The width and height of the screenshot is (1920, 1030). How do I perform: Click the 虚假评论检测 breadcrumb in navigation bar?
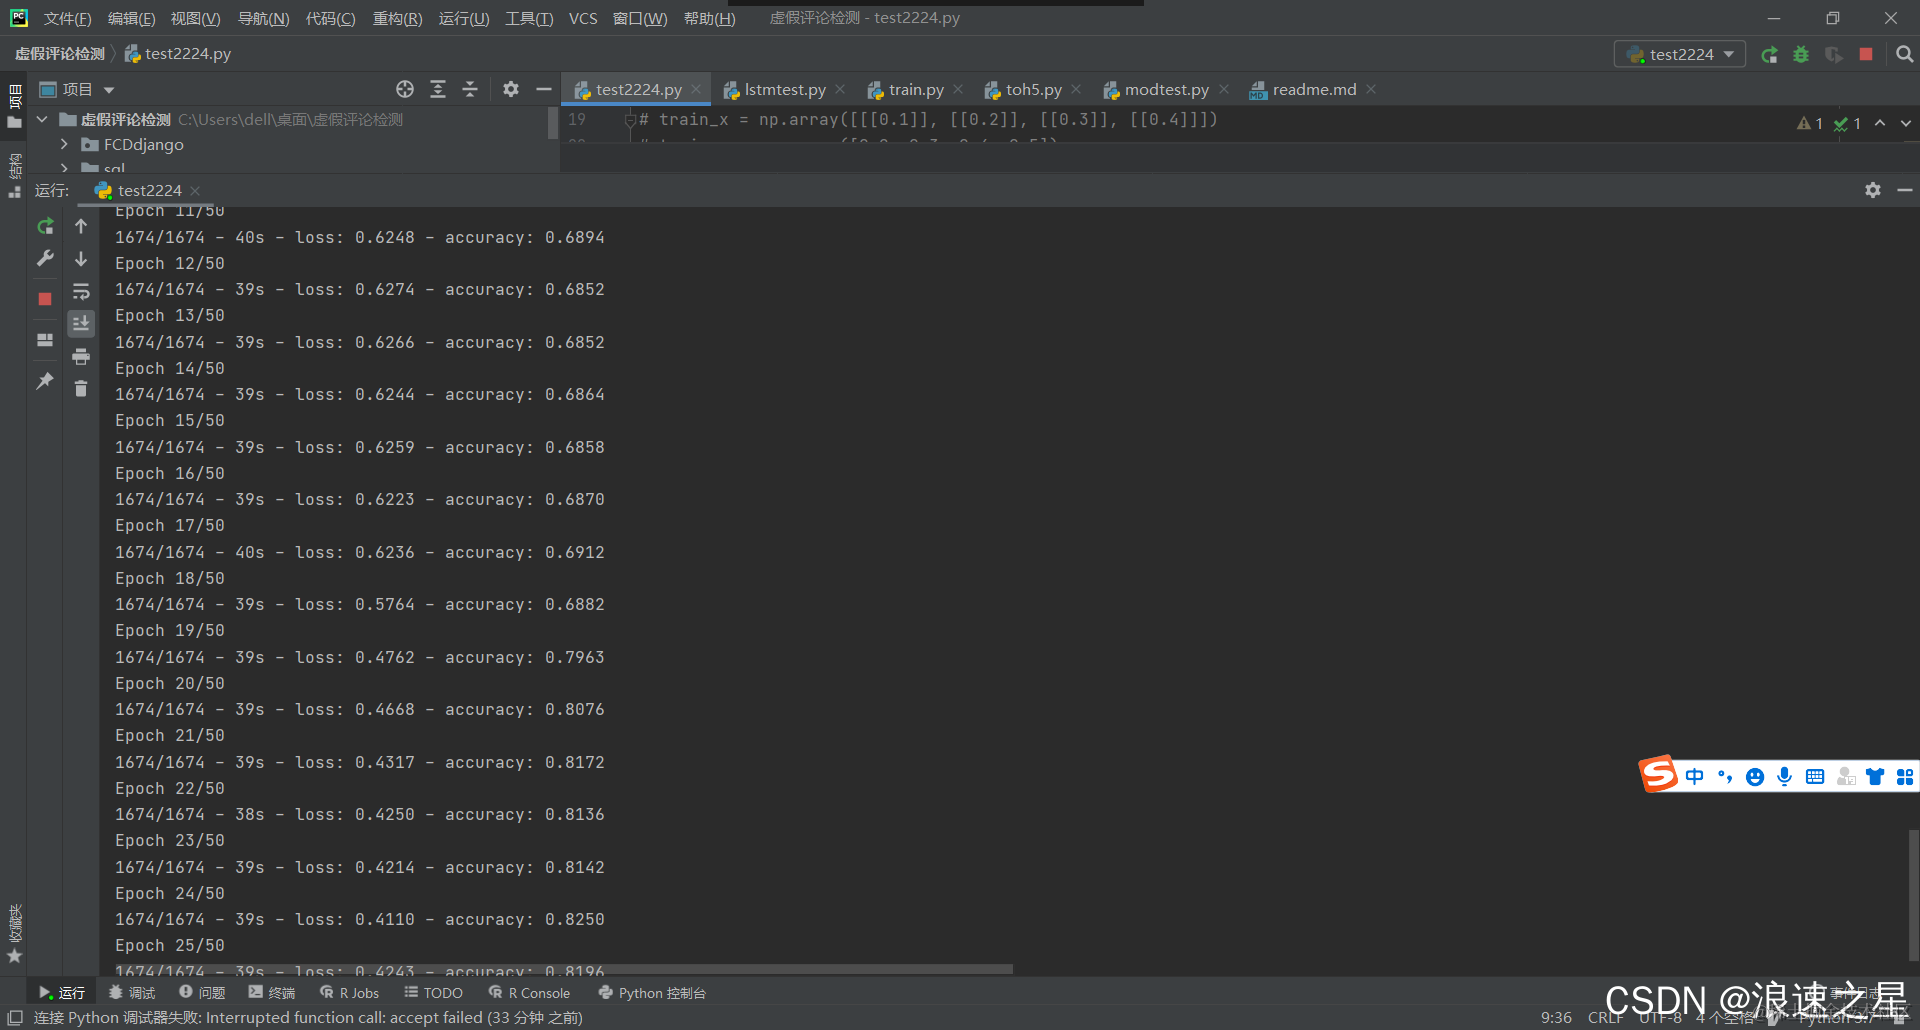60,54
